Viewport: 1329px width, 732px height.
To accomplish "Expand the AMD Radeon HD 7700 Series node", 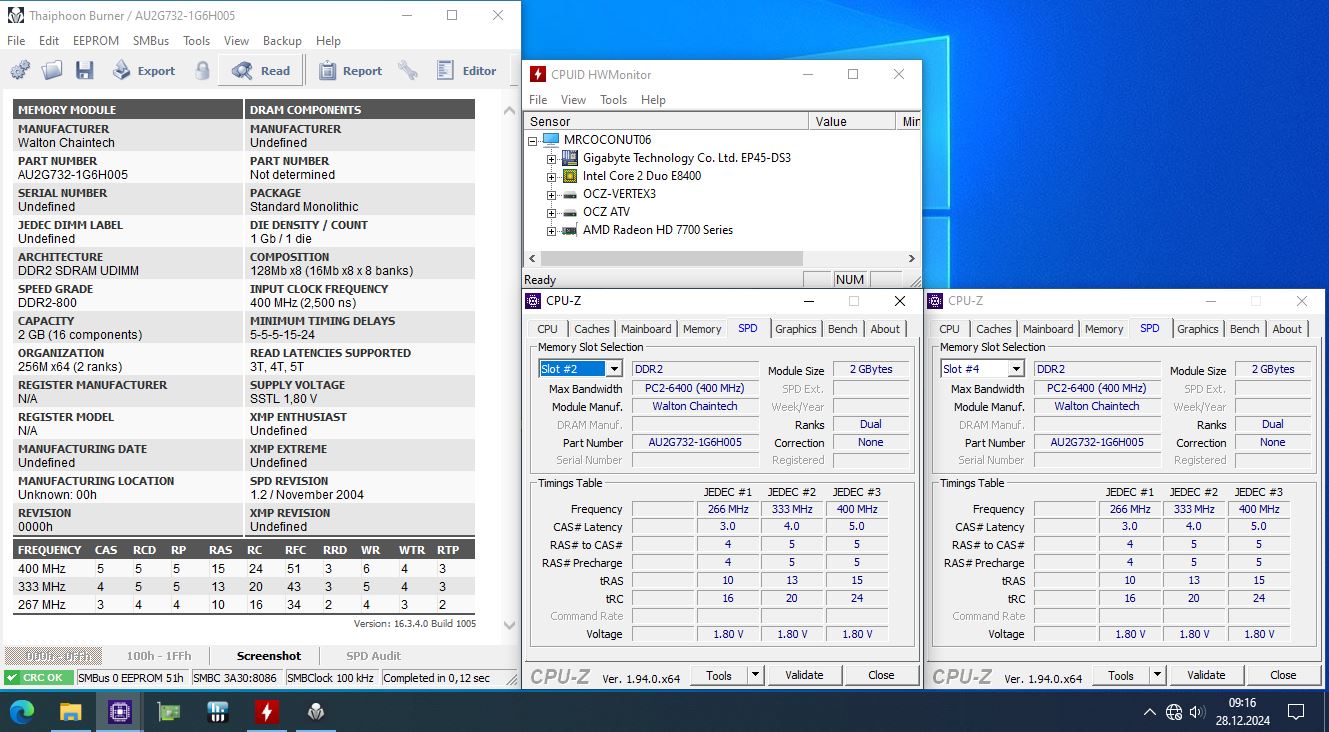I will [x=551, y=230].
